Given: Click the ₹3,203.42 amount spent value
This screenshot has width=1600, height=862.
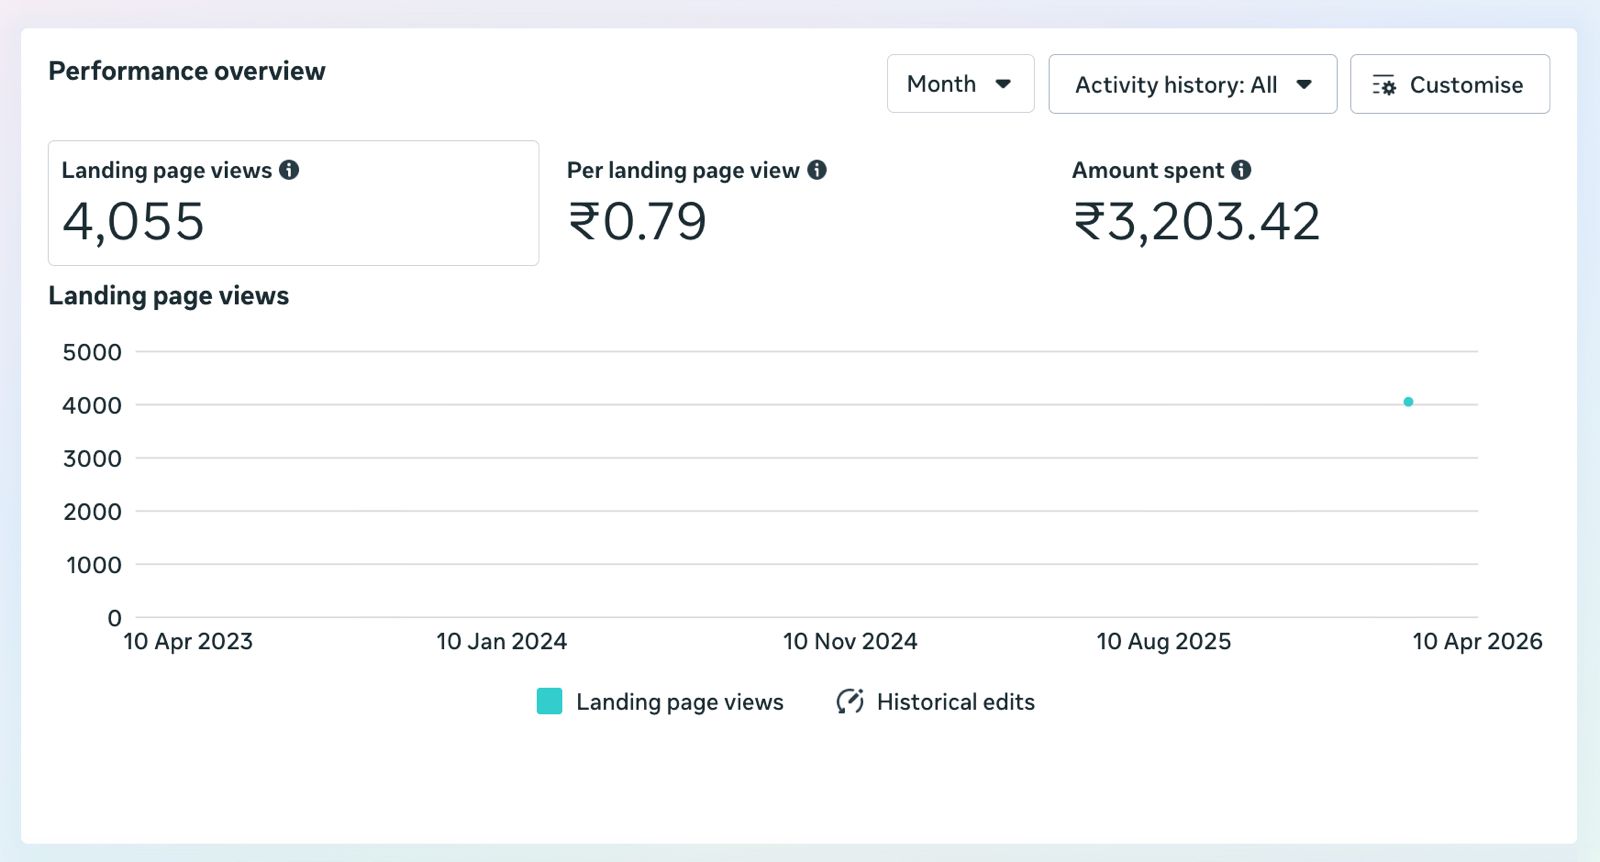Looking at the screenshot, I should pyautogui.click(x=1197, y=222).
